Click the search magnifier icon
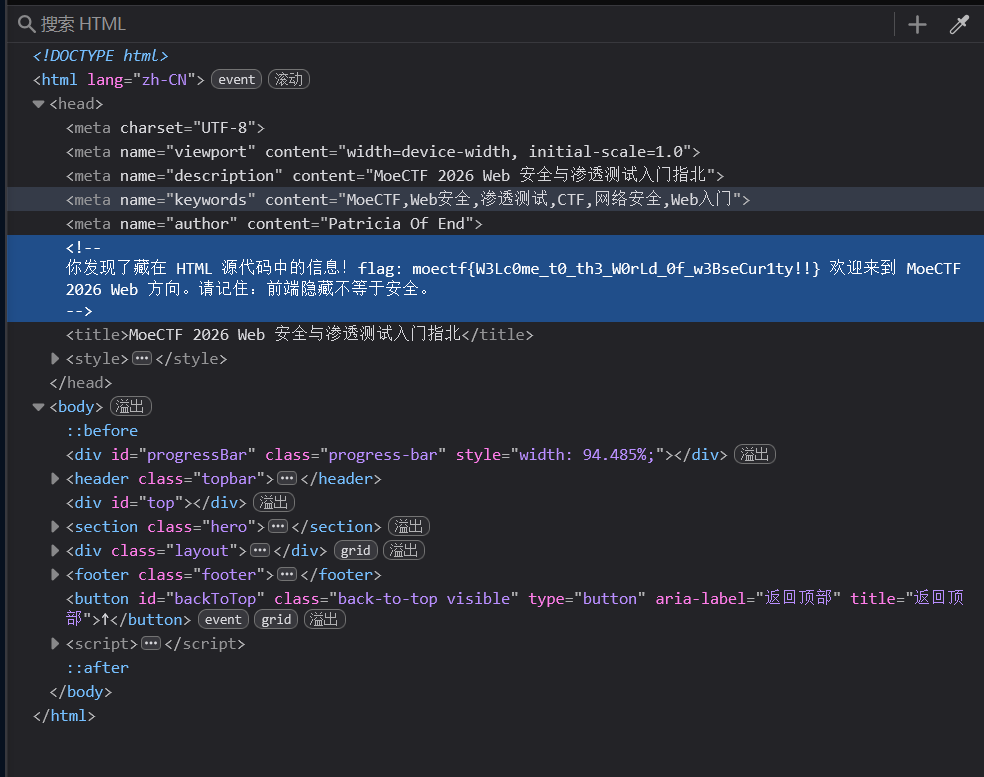 coord(26,24)
